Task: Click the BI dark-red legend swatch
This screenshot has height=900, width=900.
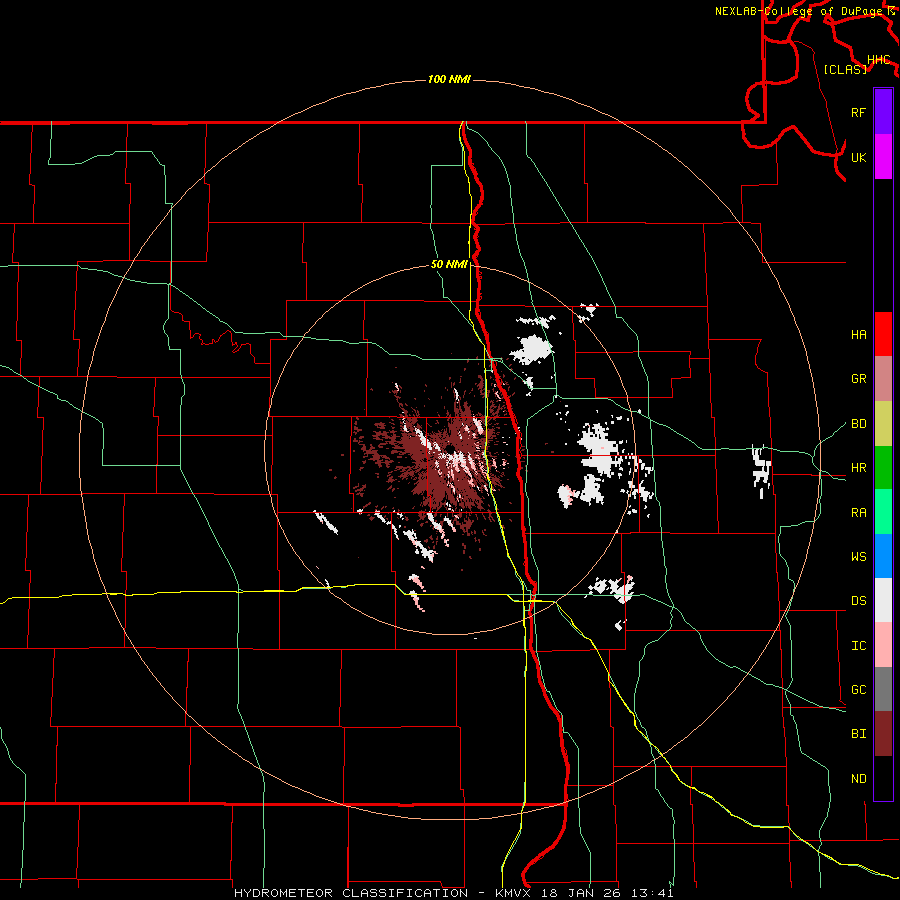Action: click(883, 734)
